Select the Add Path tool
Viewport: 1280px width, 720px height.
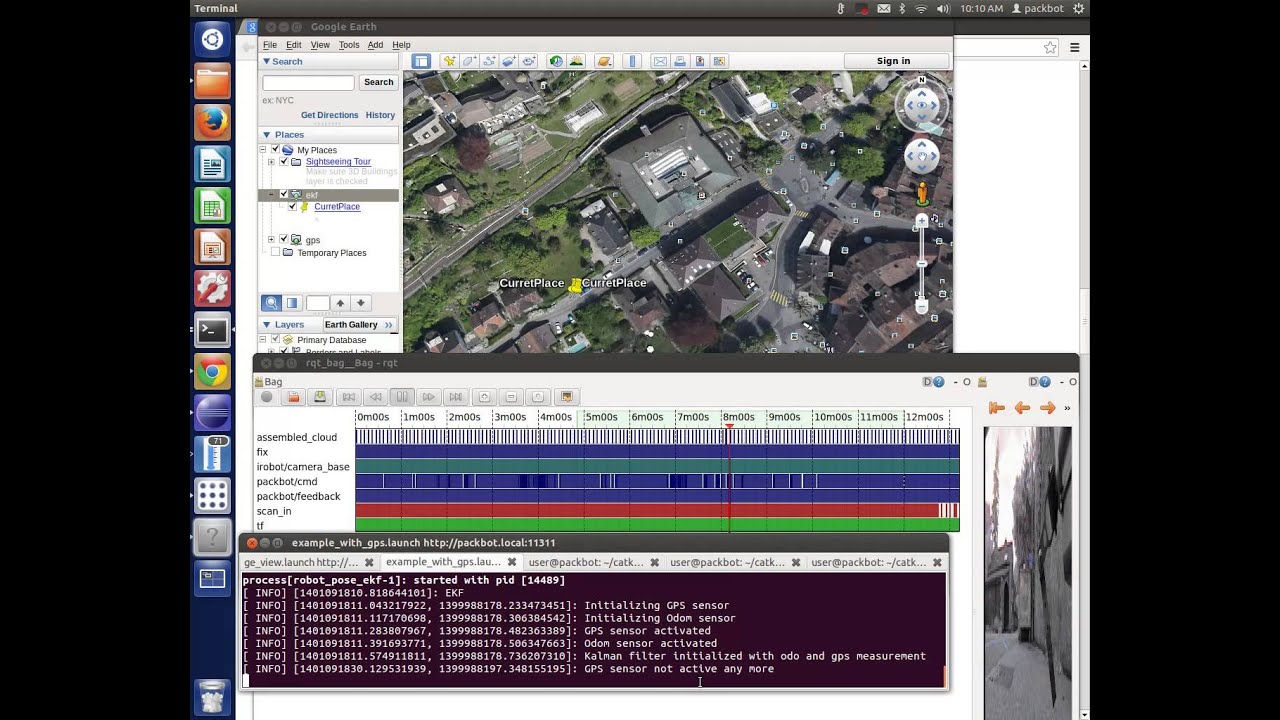(489, 61)
